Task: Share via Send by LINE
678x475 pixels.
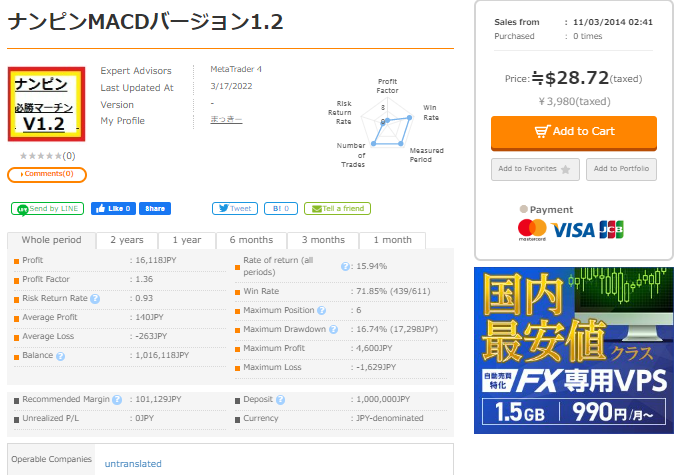Action: click(48, 209)
